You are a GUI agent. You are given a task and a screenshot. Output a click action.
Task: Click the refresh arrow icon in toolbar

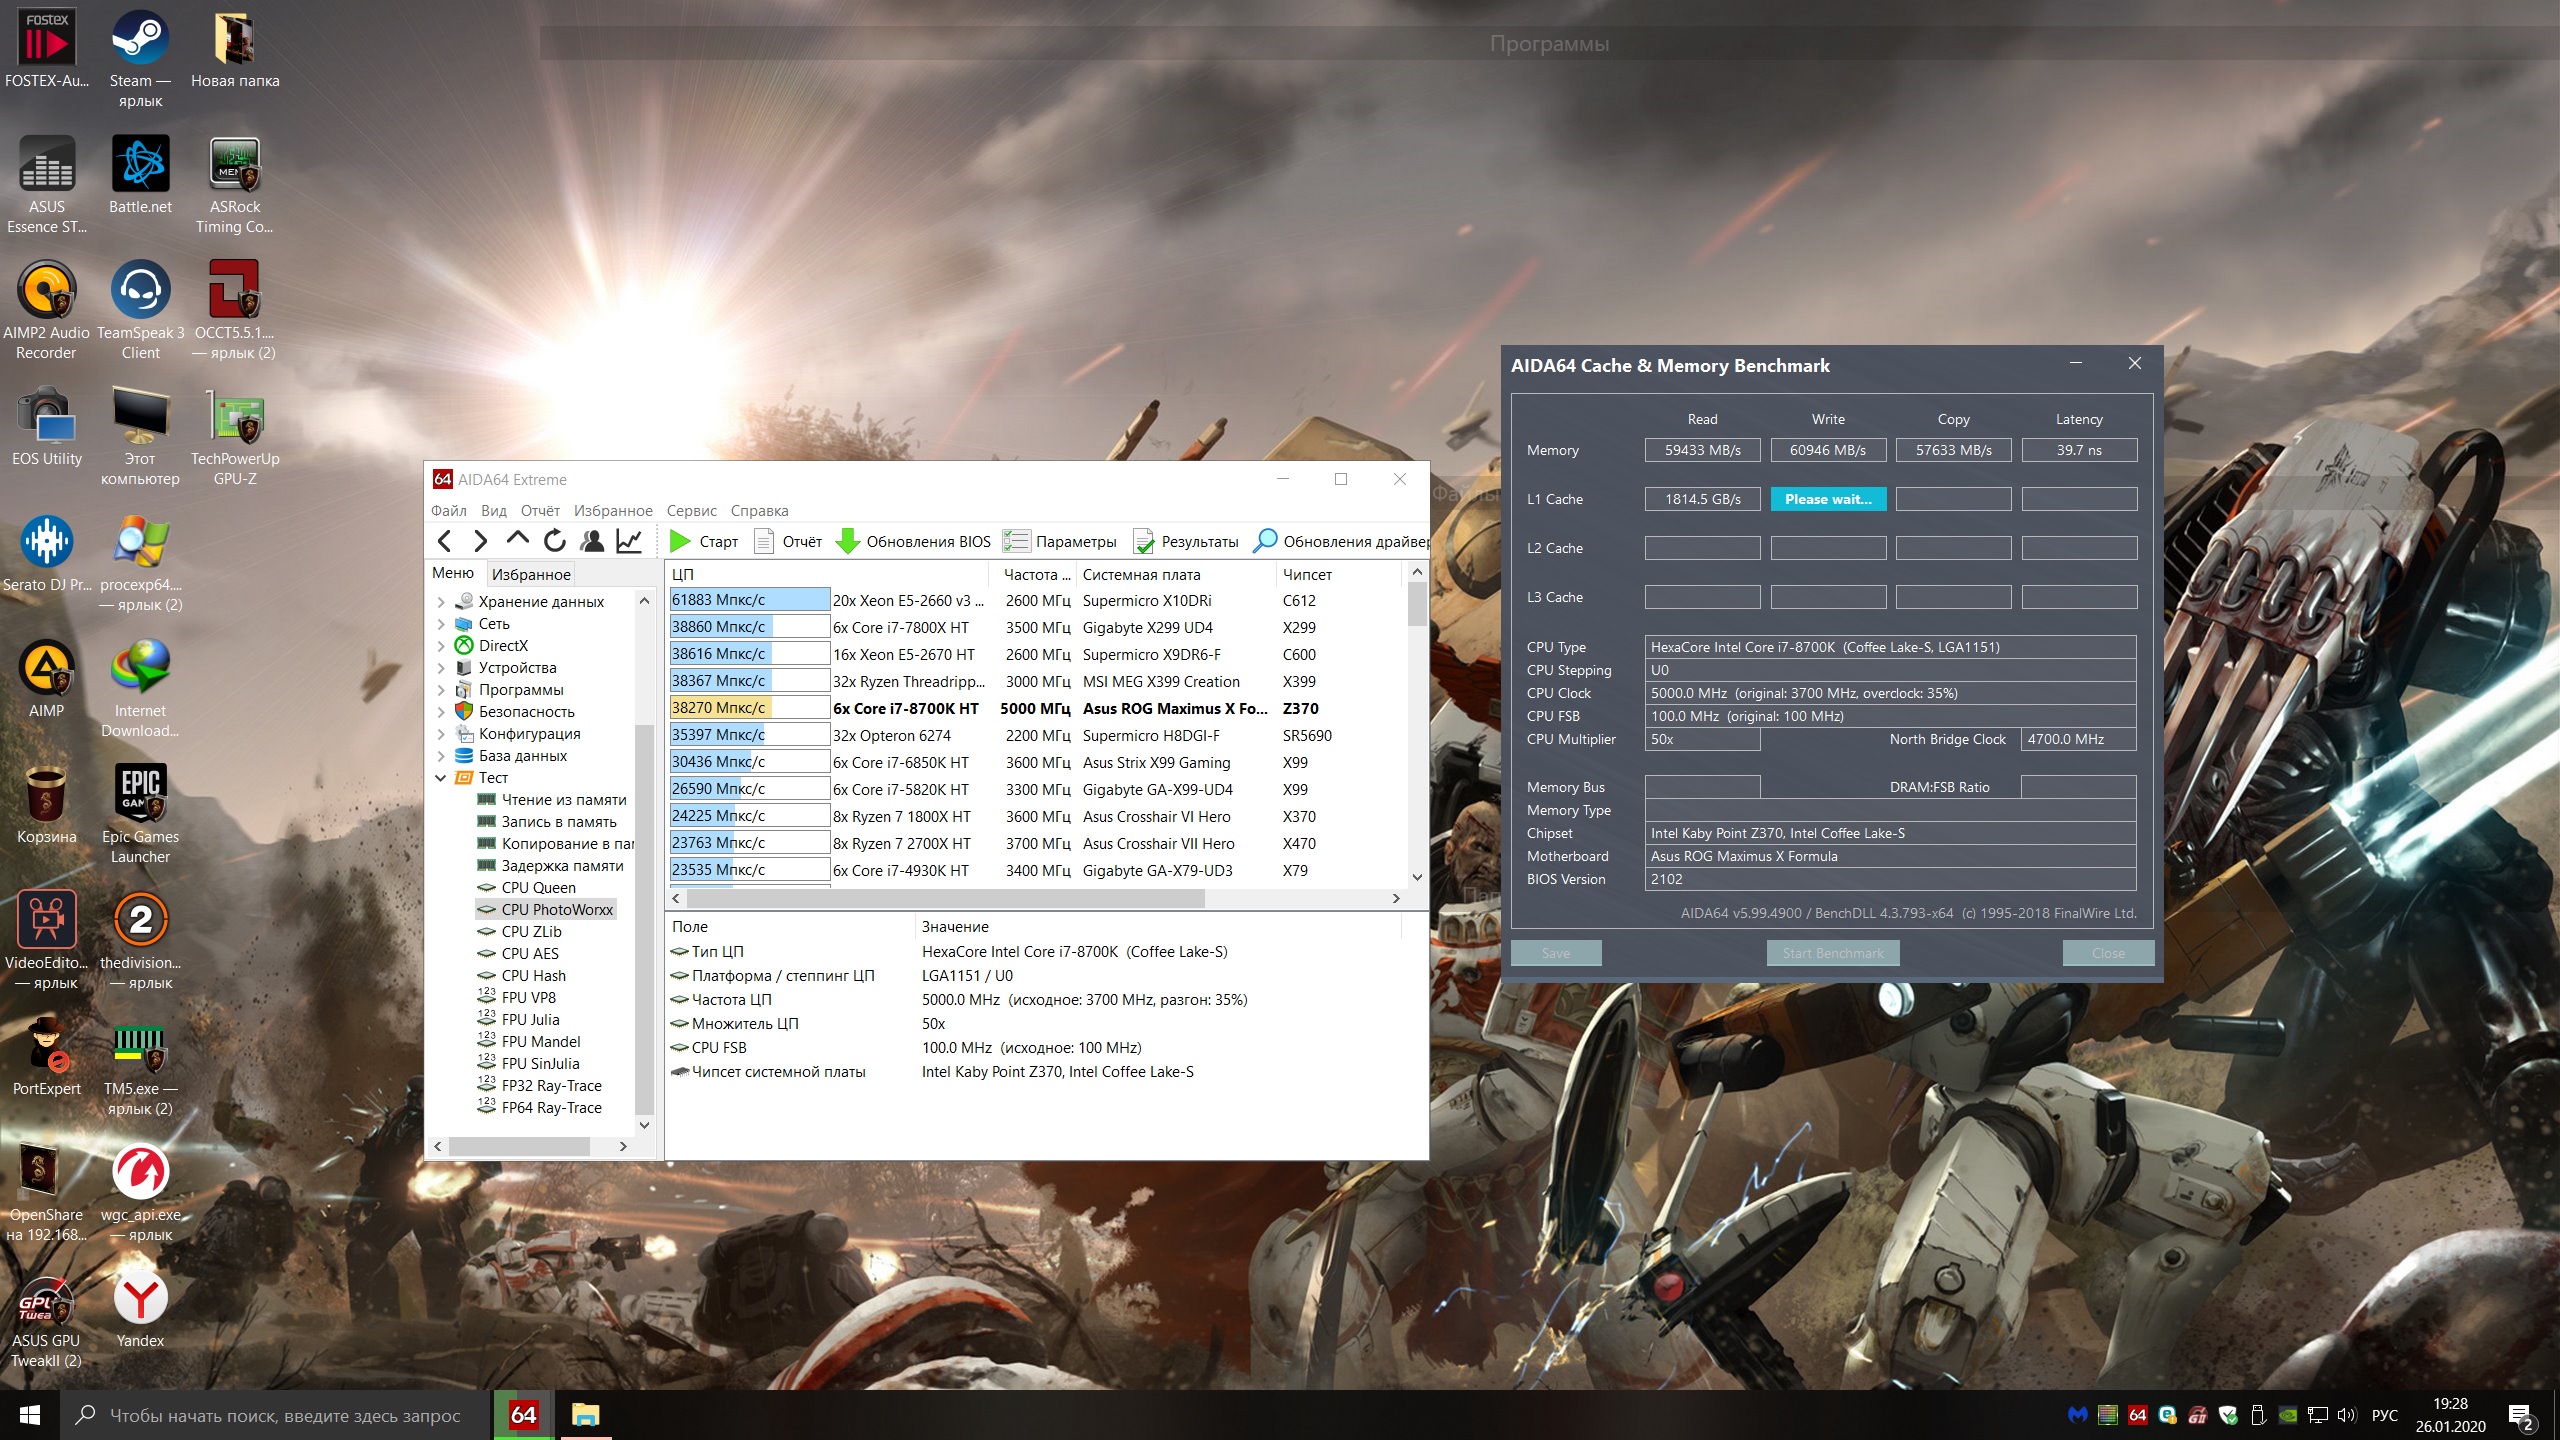554,541
